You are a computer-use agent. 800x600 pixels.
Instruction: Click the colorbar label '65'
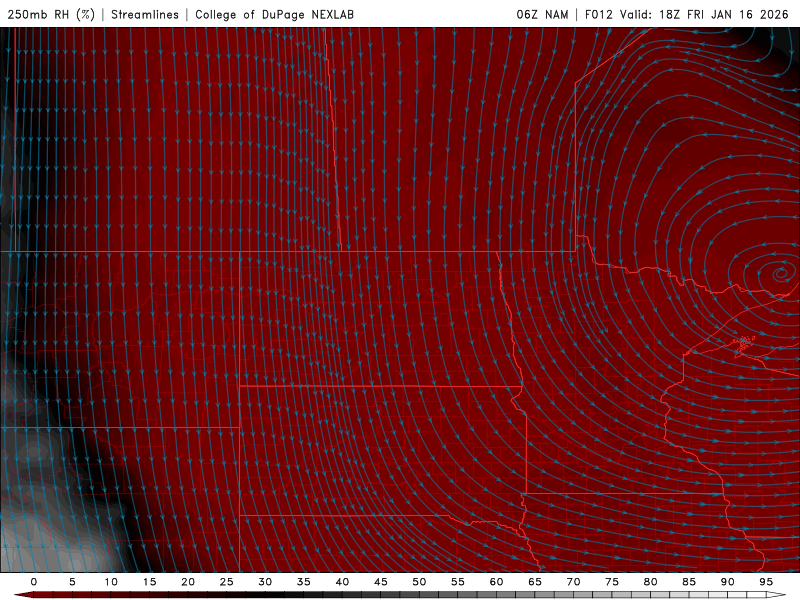tap(535, 582)
